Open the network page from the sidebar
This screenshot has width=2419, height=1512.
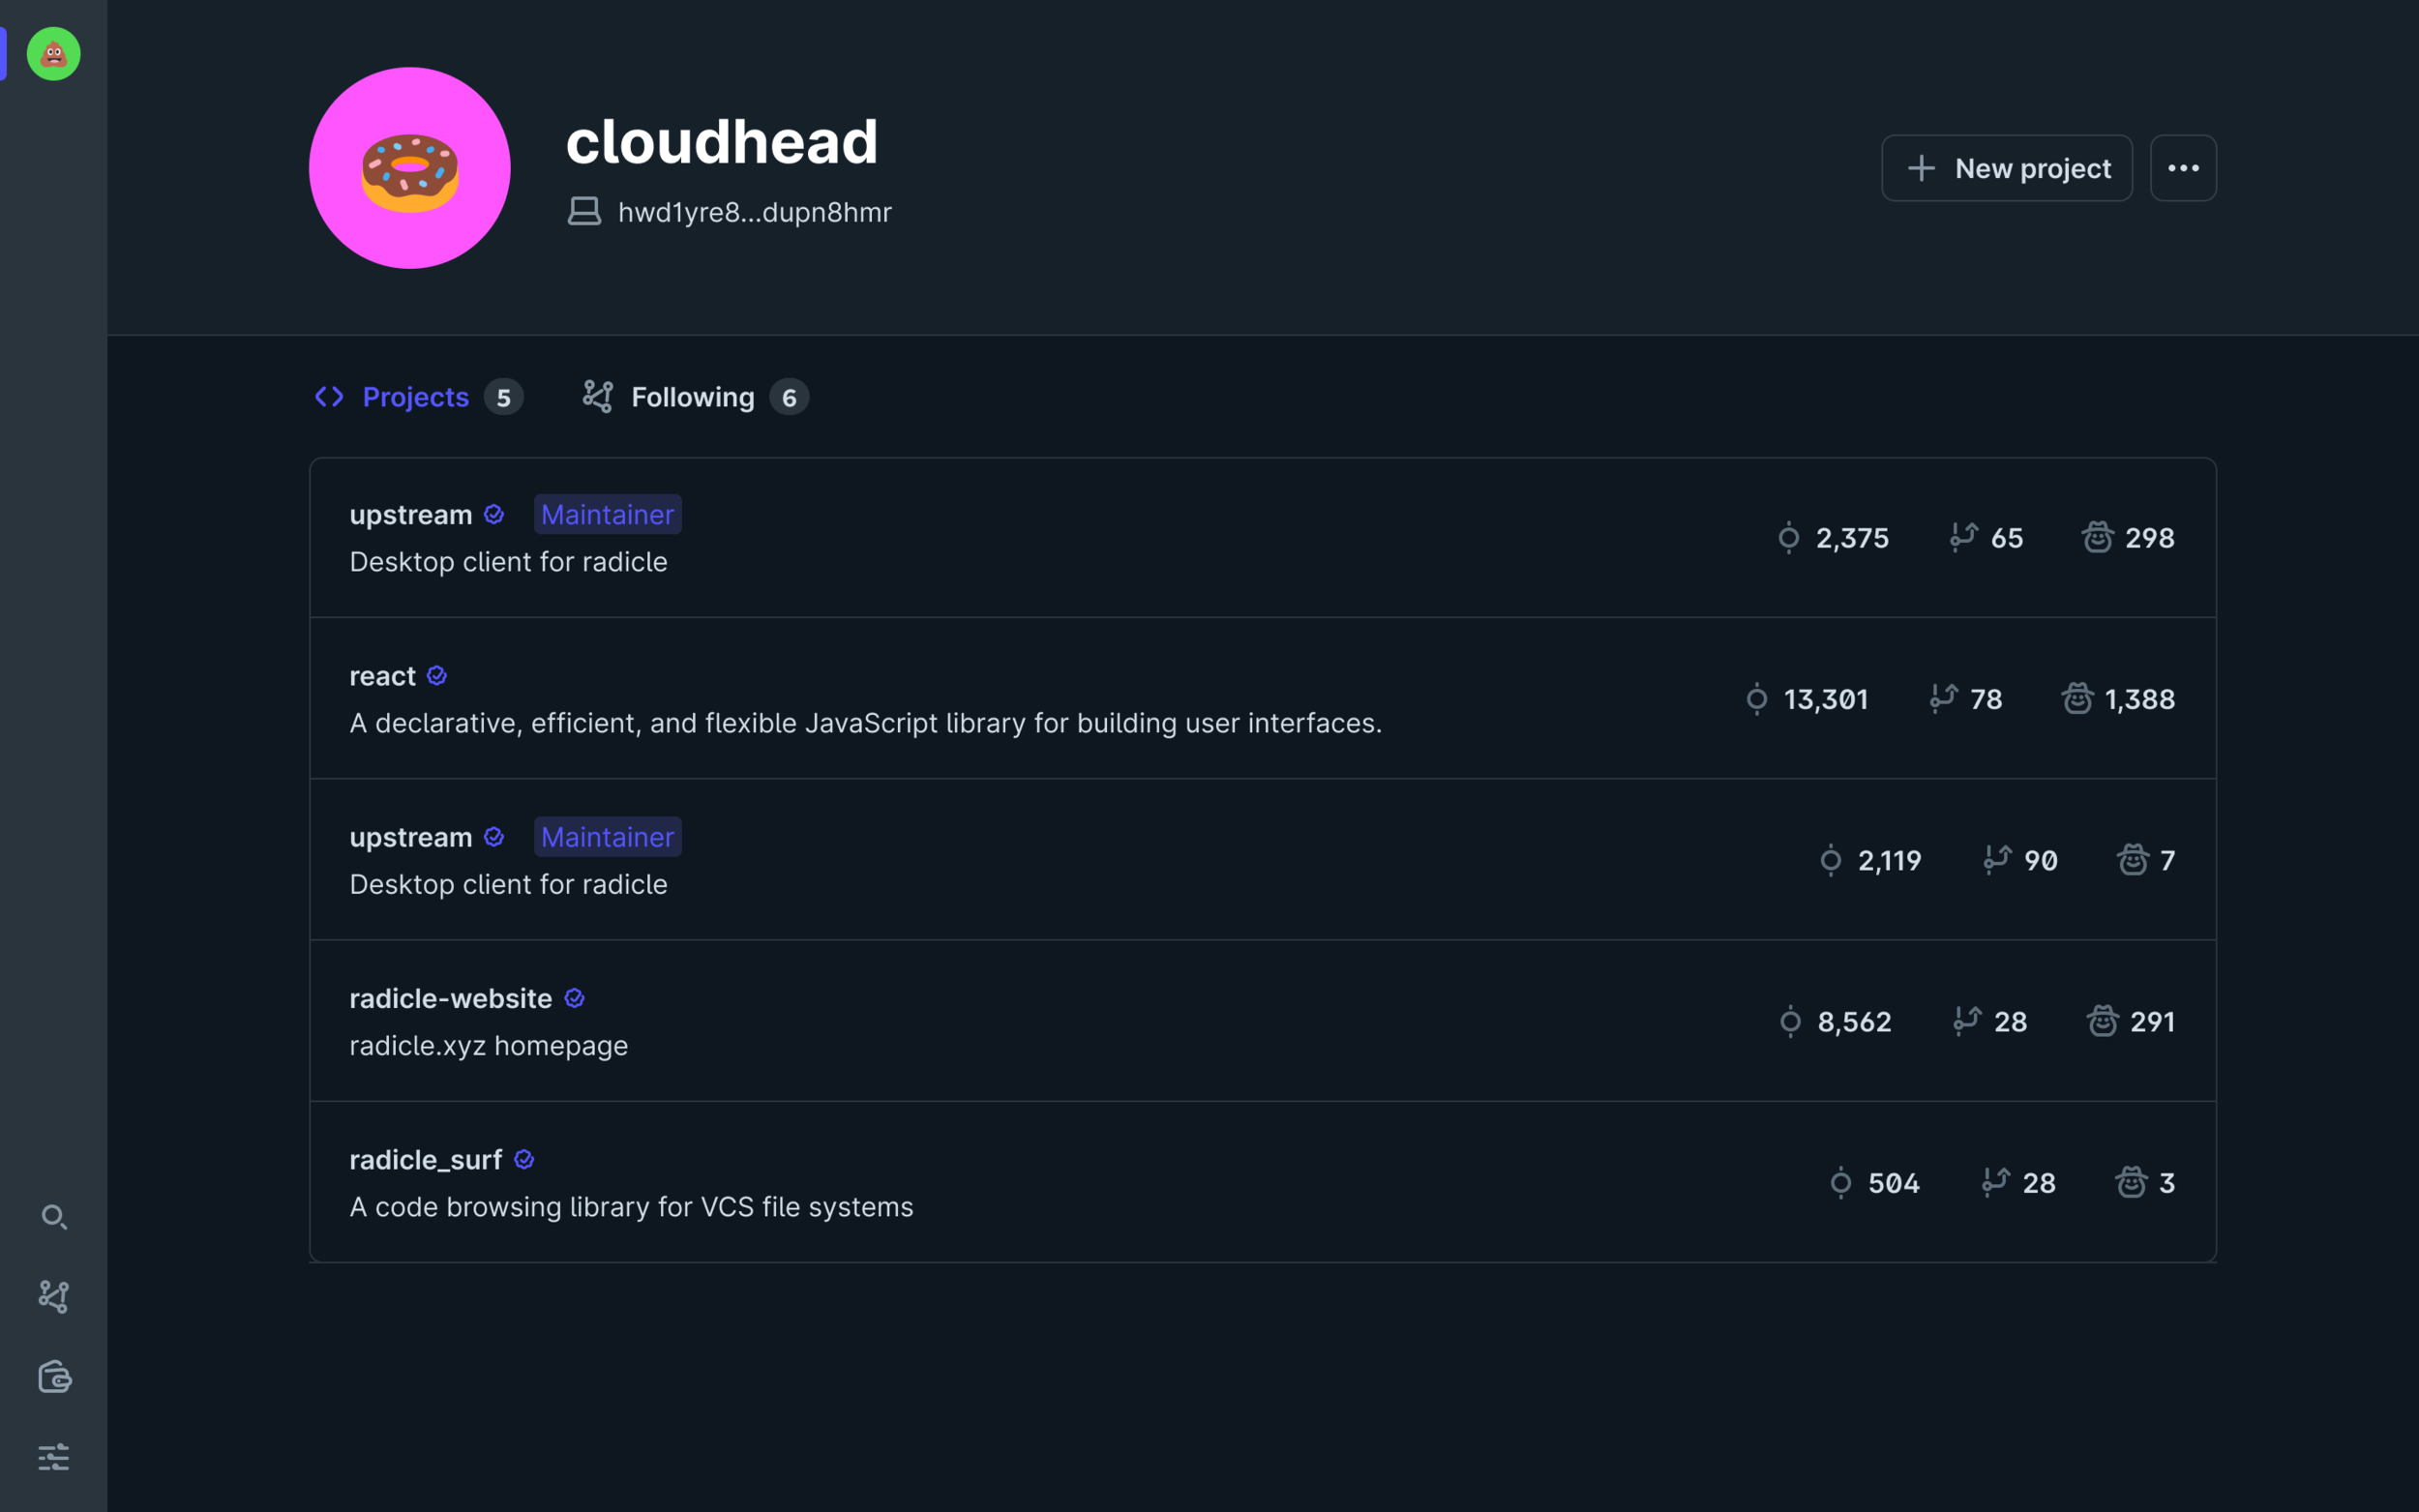click(x=53, y=1296)
